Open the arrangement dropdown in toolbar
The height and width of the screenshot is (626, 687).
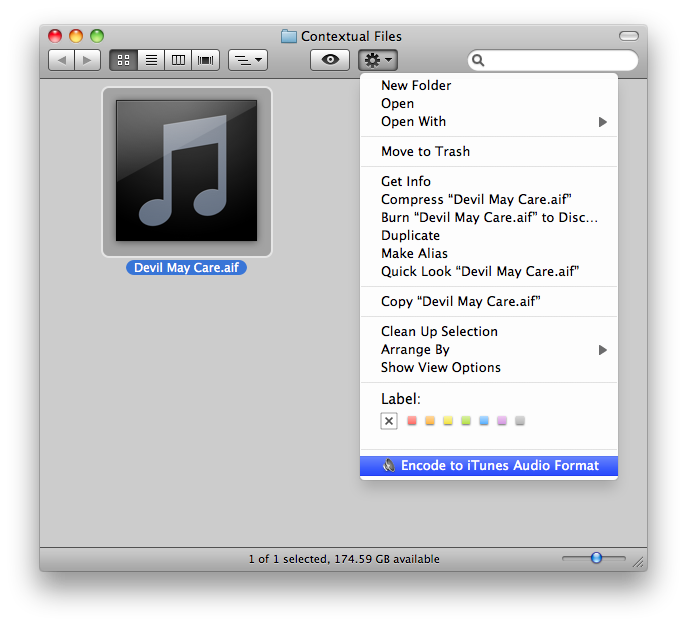point(247,60)
